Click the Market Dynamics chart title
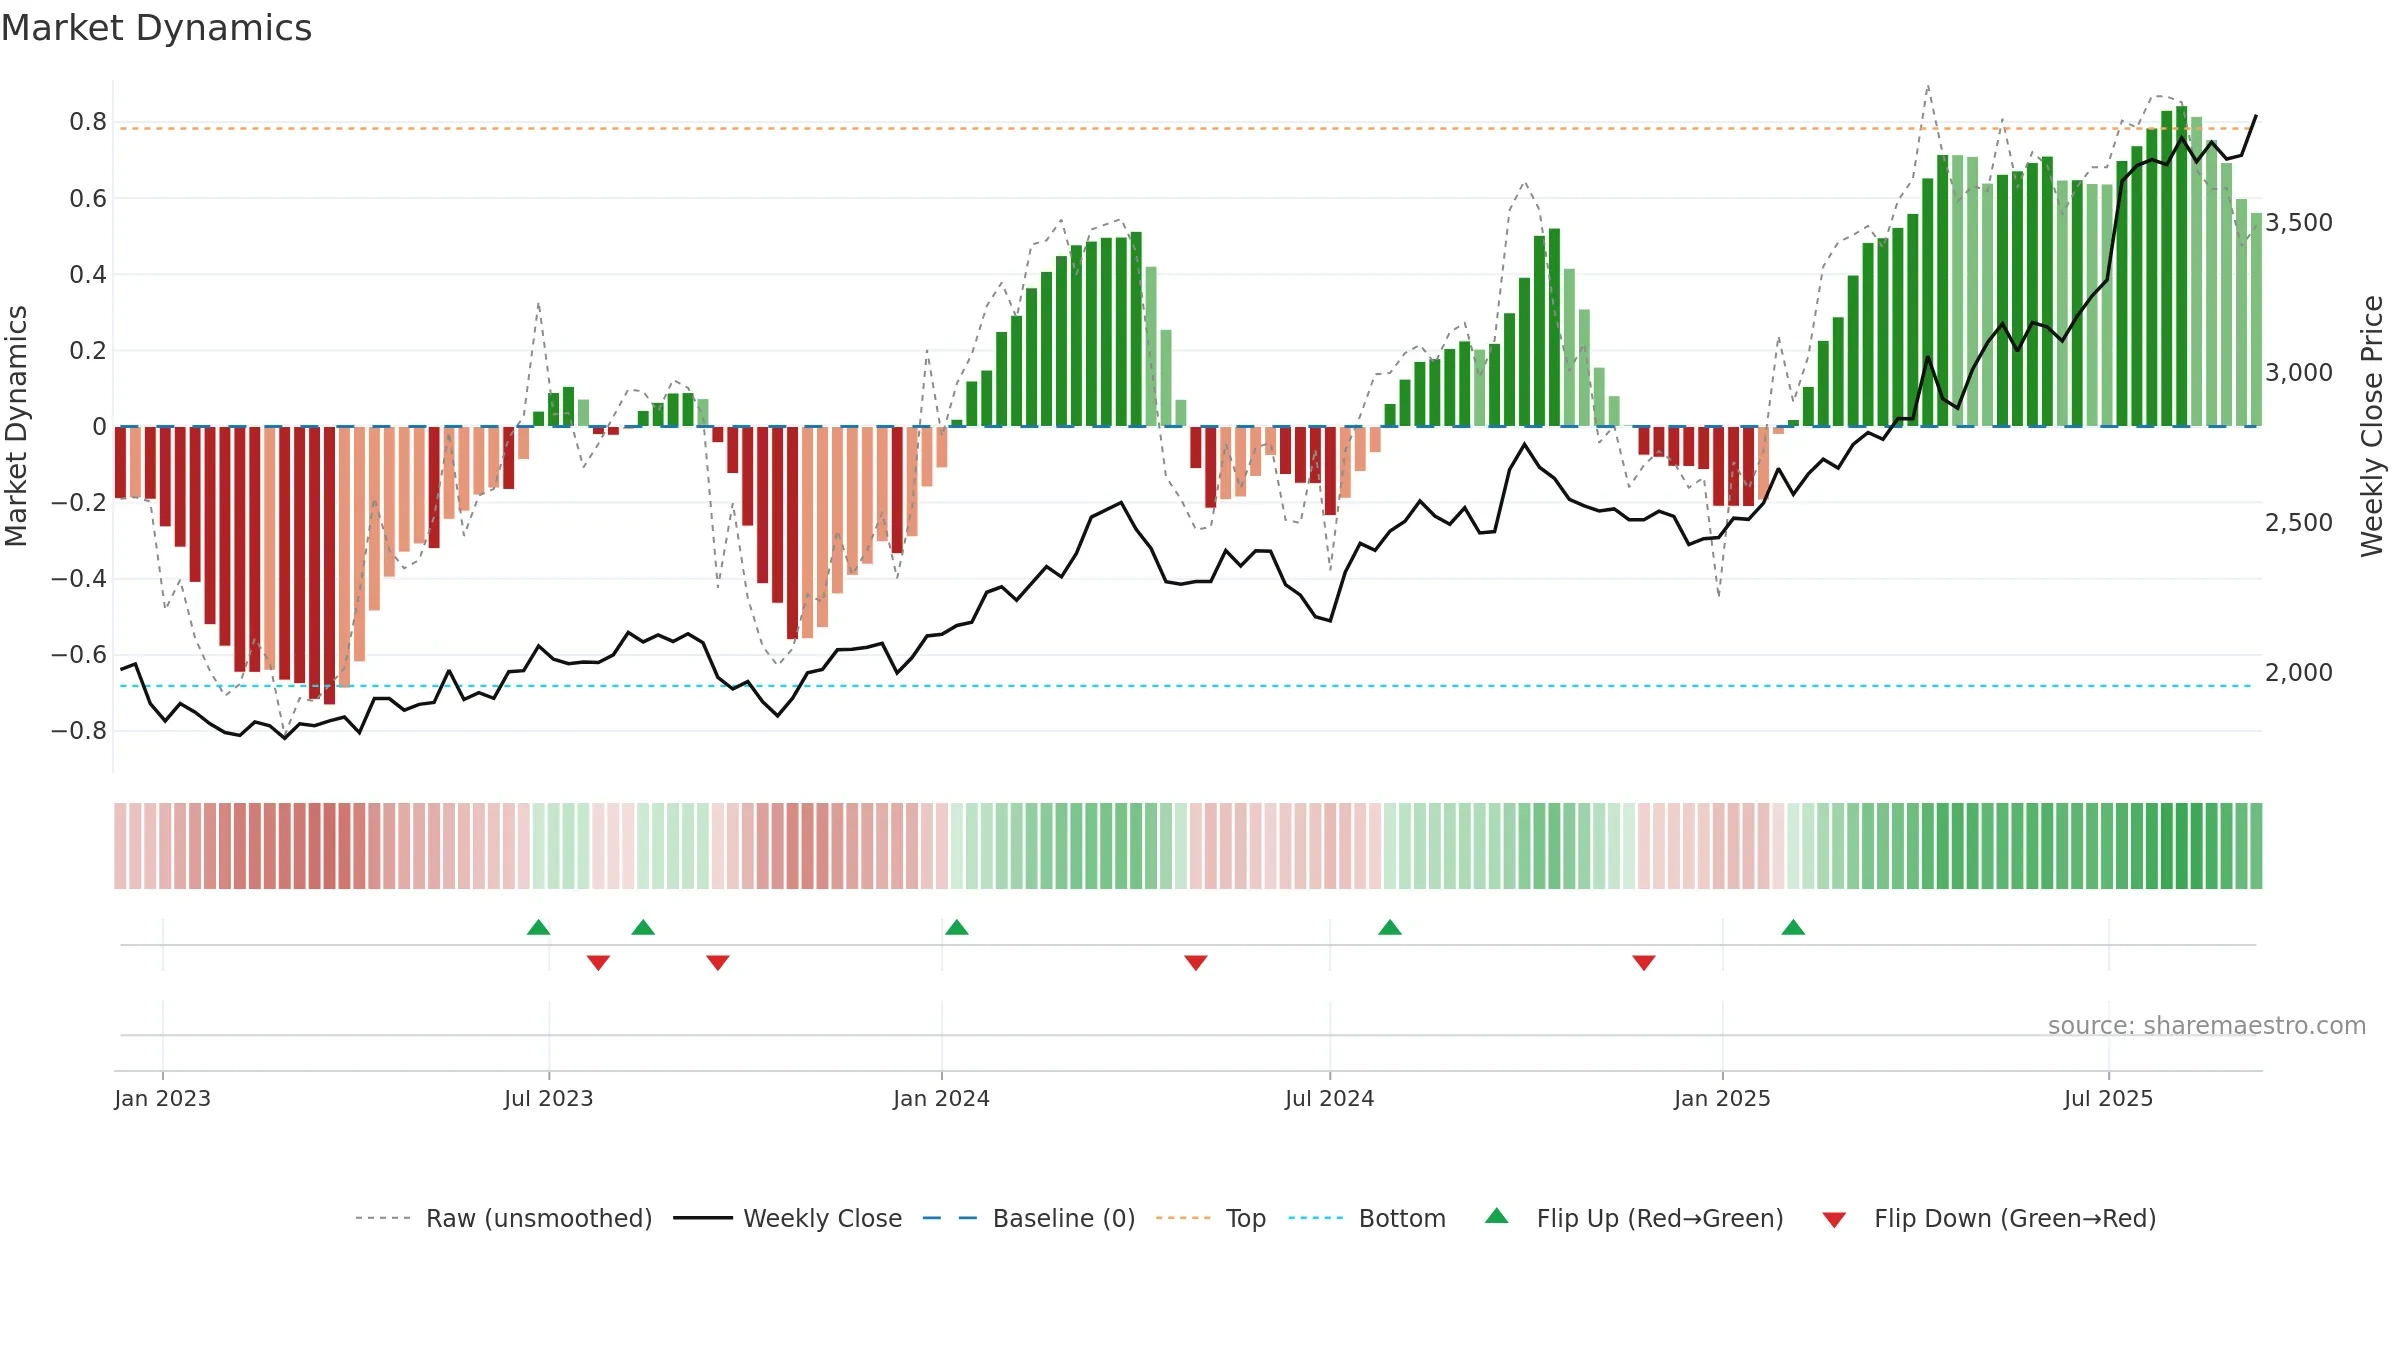 [156, 28]
